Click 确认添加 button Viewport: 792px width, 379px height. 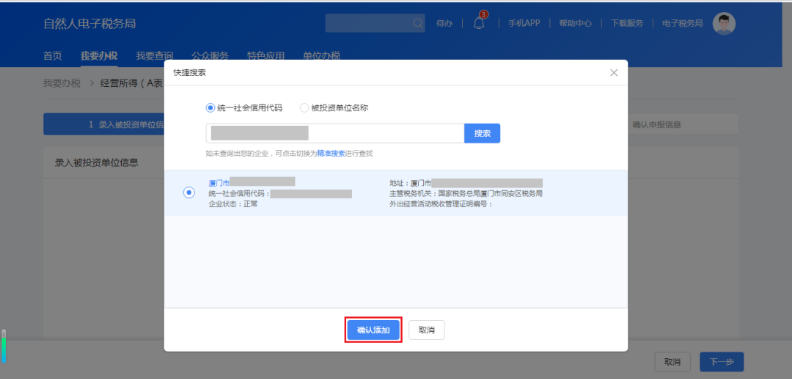(374, 330)
